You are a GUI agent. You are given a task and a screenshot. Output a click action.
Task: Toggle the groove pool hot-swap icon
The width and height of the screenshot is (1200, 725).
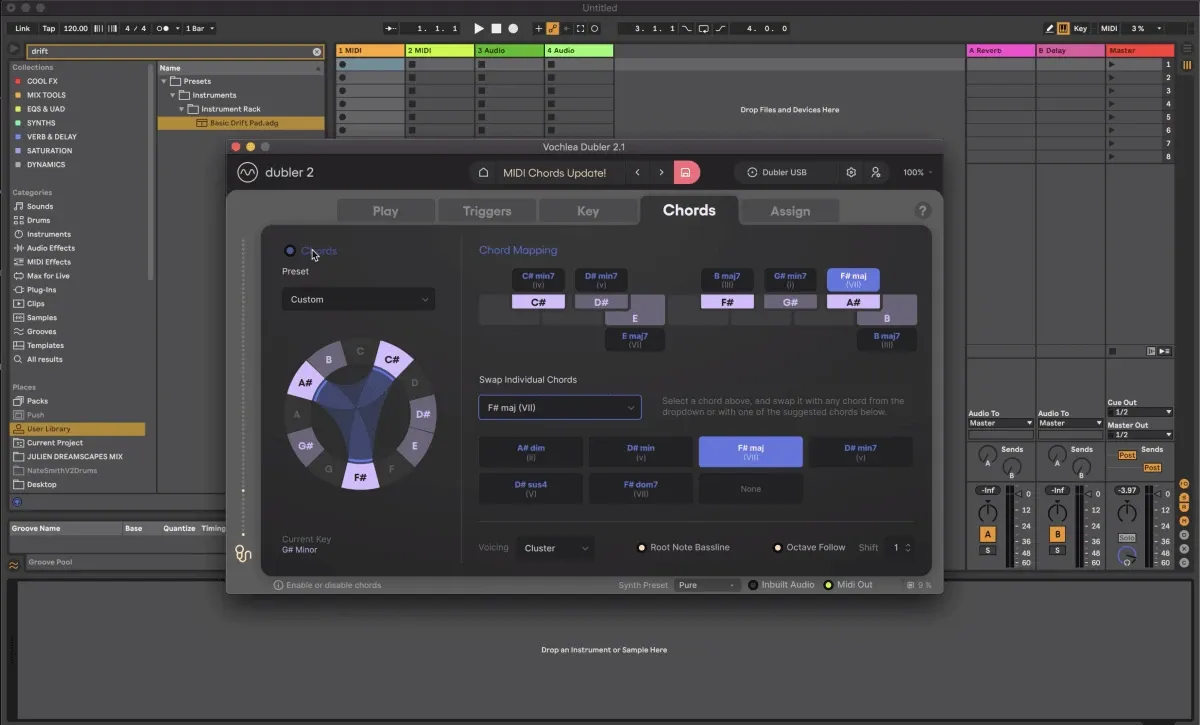tap(14, 565)
